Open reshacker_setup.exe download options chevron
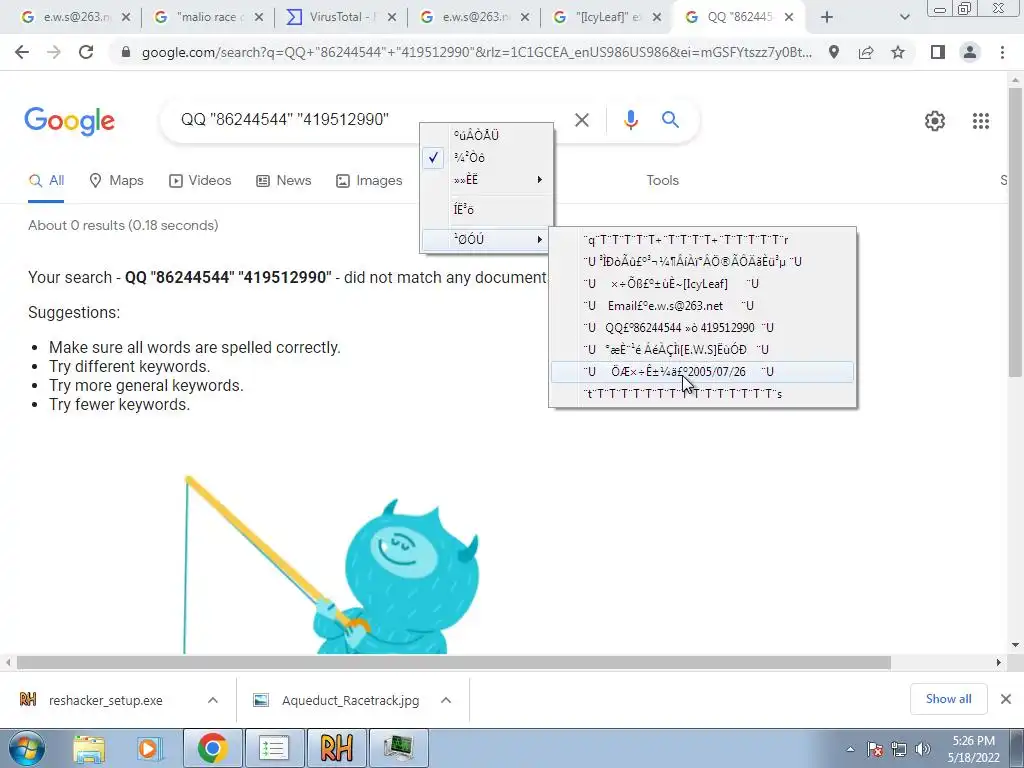Viewport: 1024px width, 768px height. 213,700
